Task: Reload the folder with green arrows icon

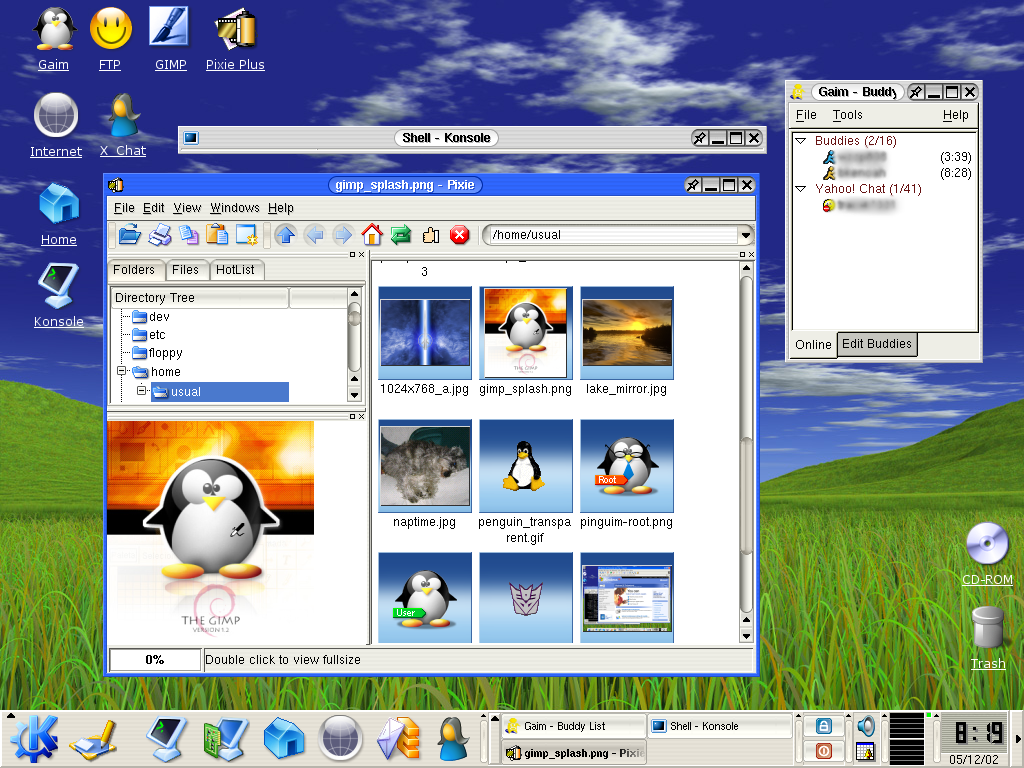Action: [x=400, y=234]
